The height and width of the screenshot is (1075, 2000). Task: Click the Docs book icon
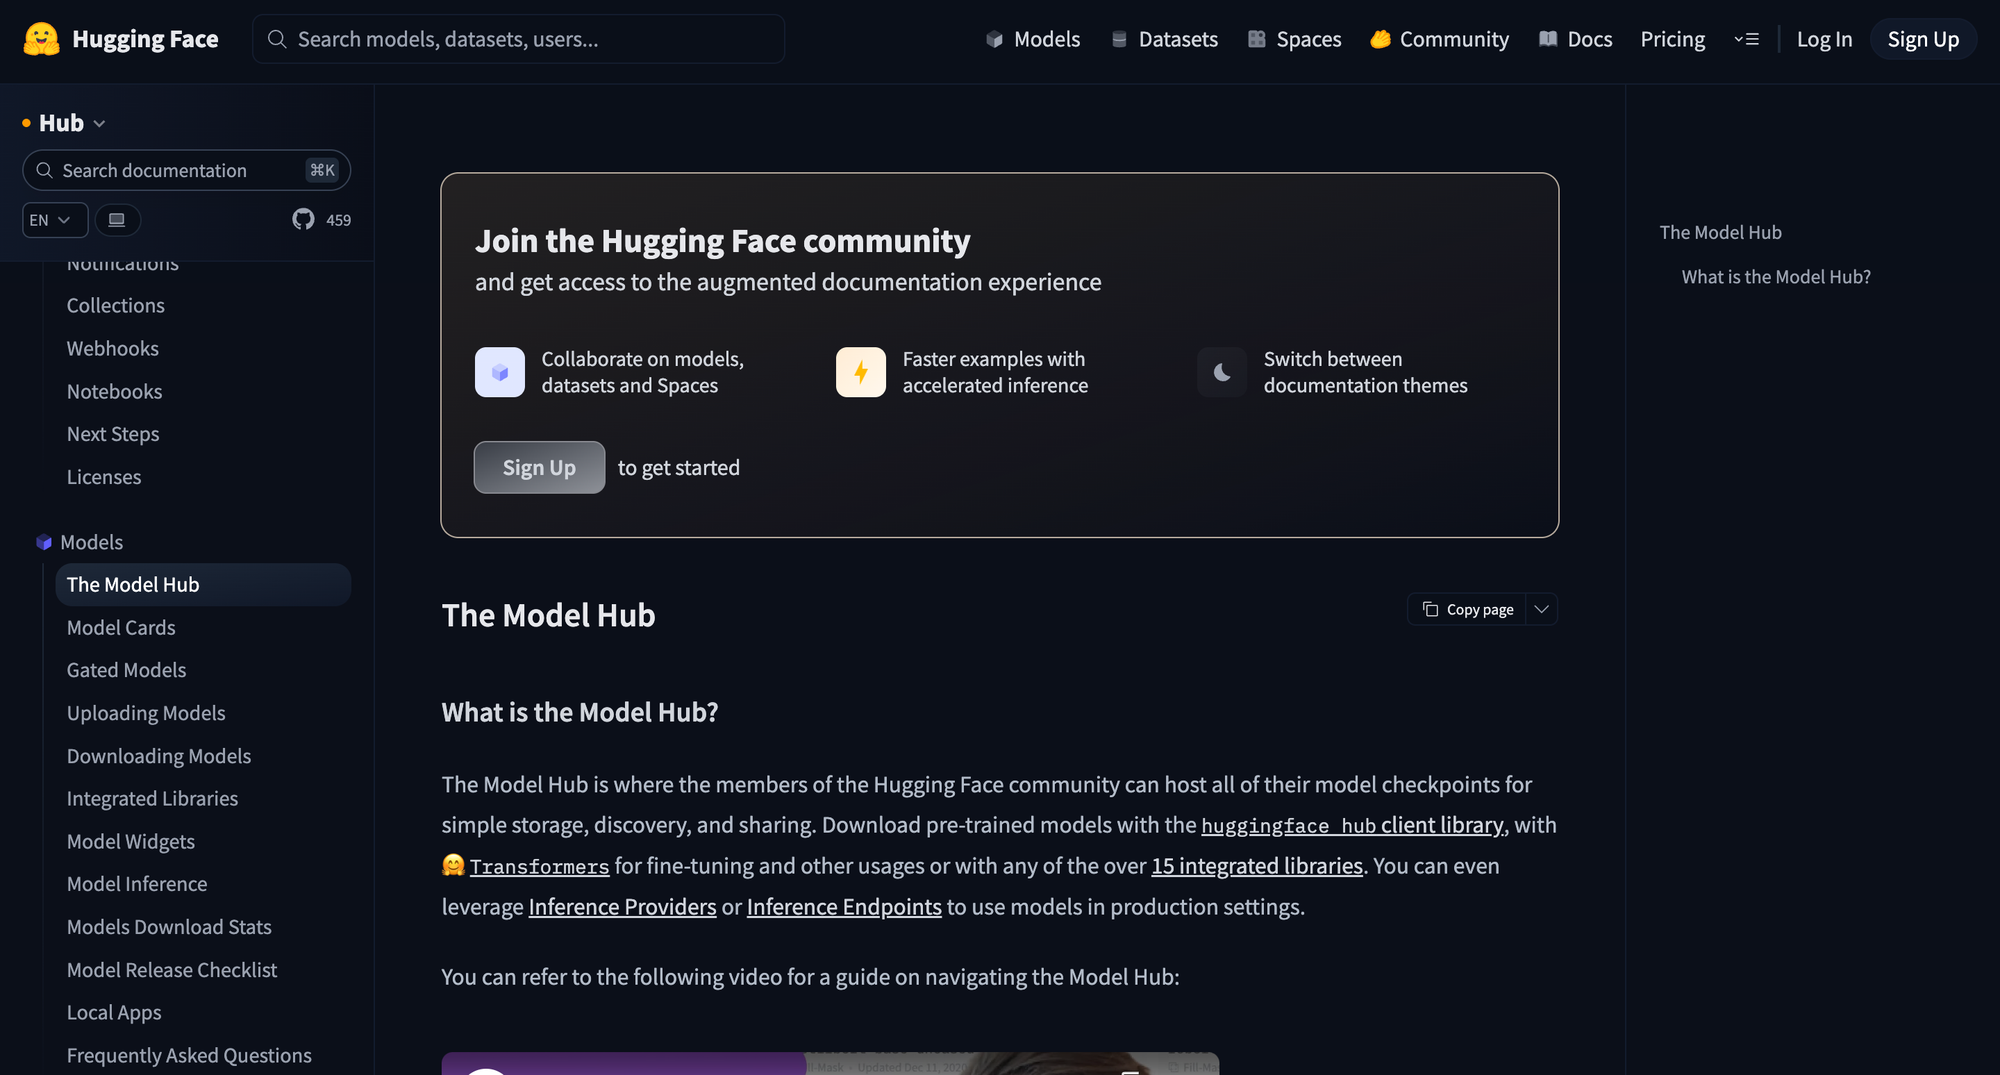(1548, 39)
